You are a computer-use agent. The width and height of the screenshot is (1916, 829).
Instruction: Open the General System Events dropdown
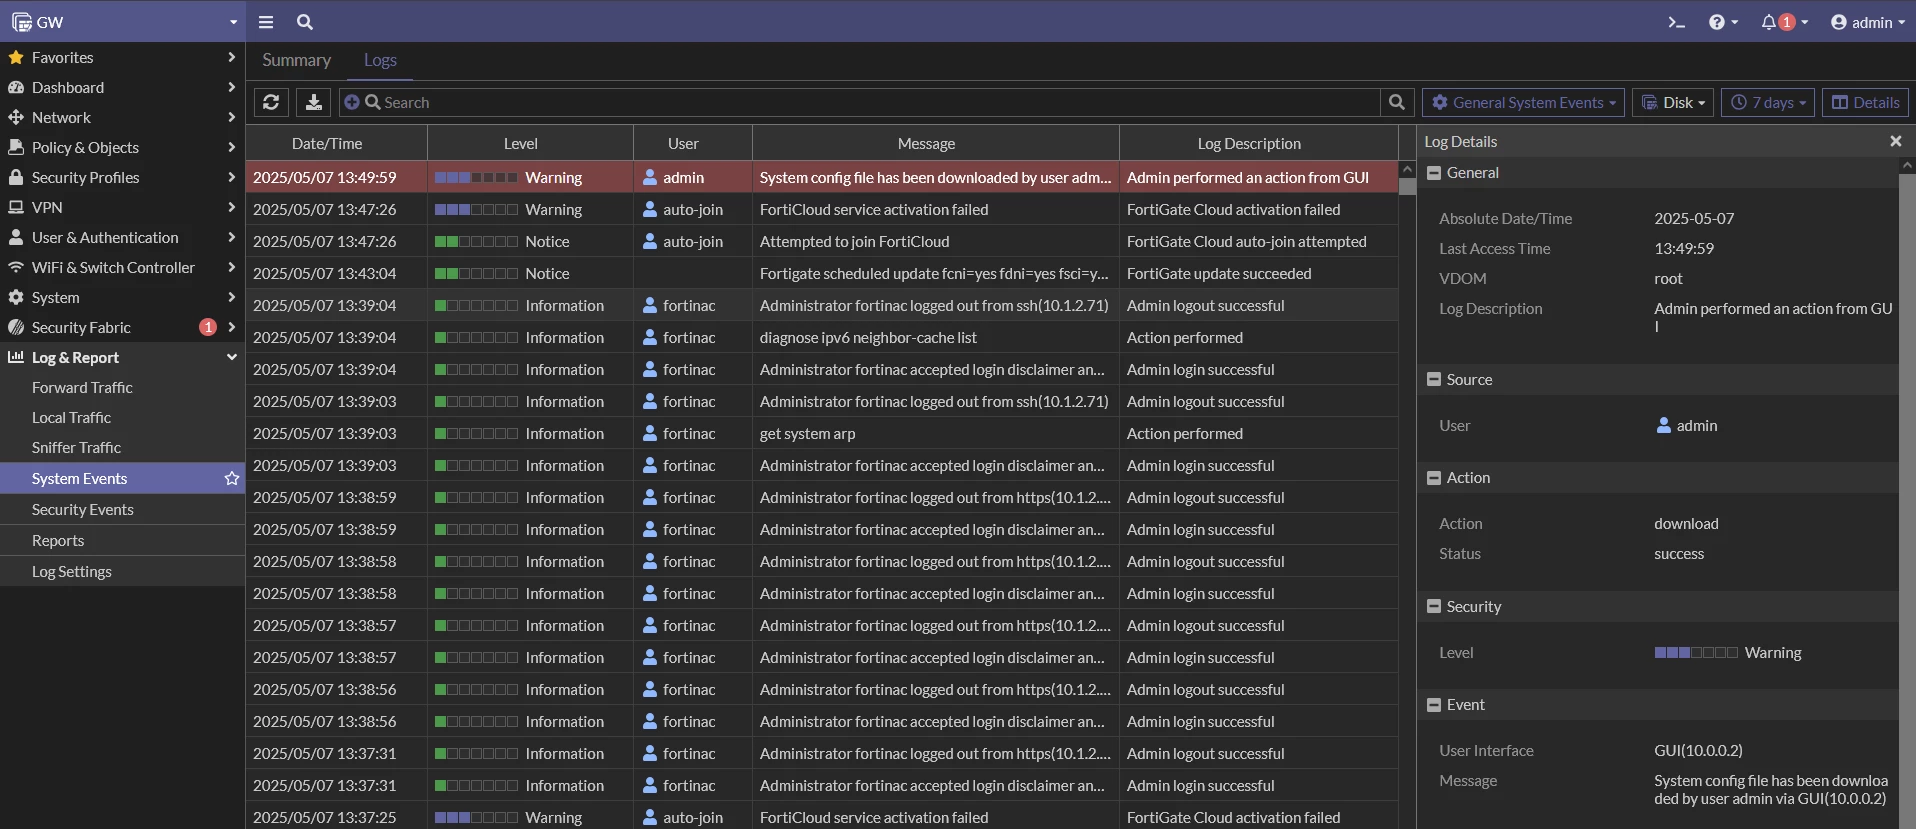[1523, 102]
